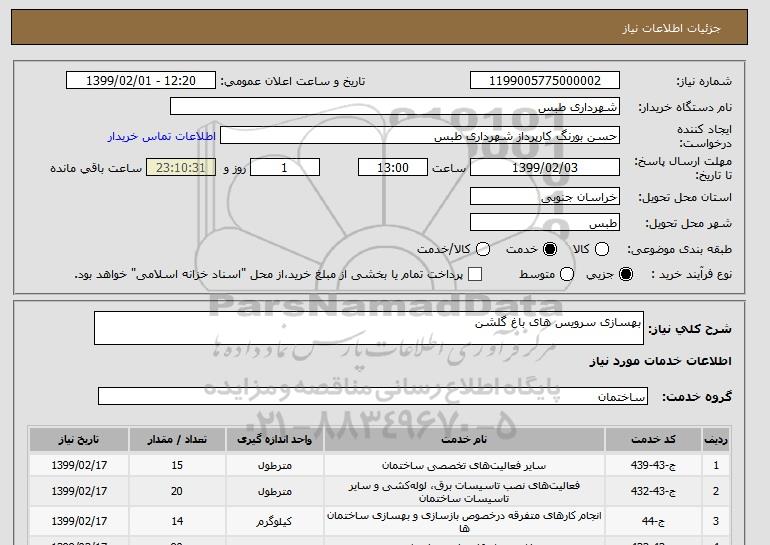Screen dimensions: 770x545
Task: Click the quantity cell 15
Action: (x=177, y=465)
